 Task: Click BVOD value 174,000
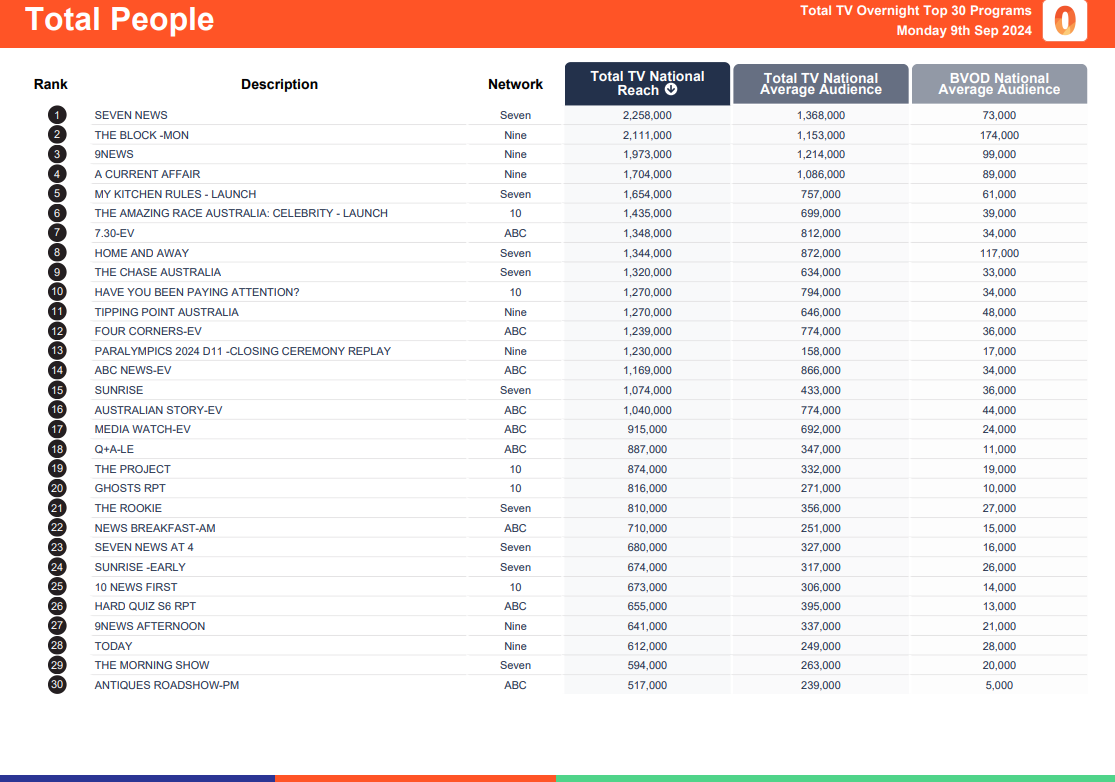[999, 135]
